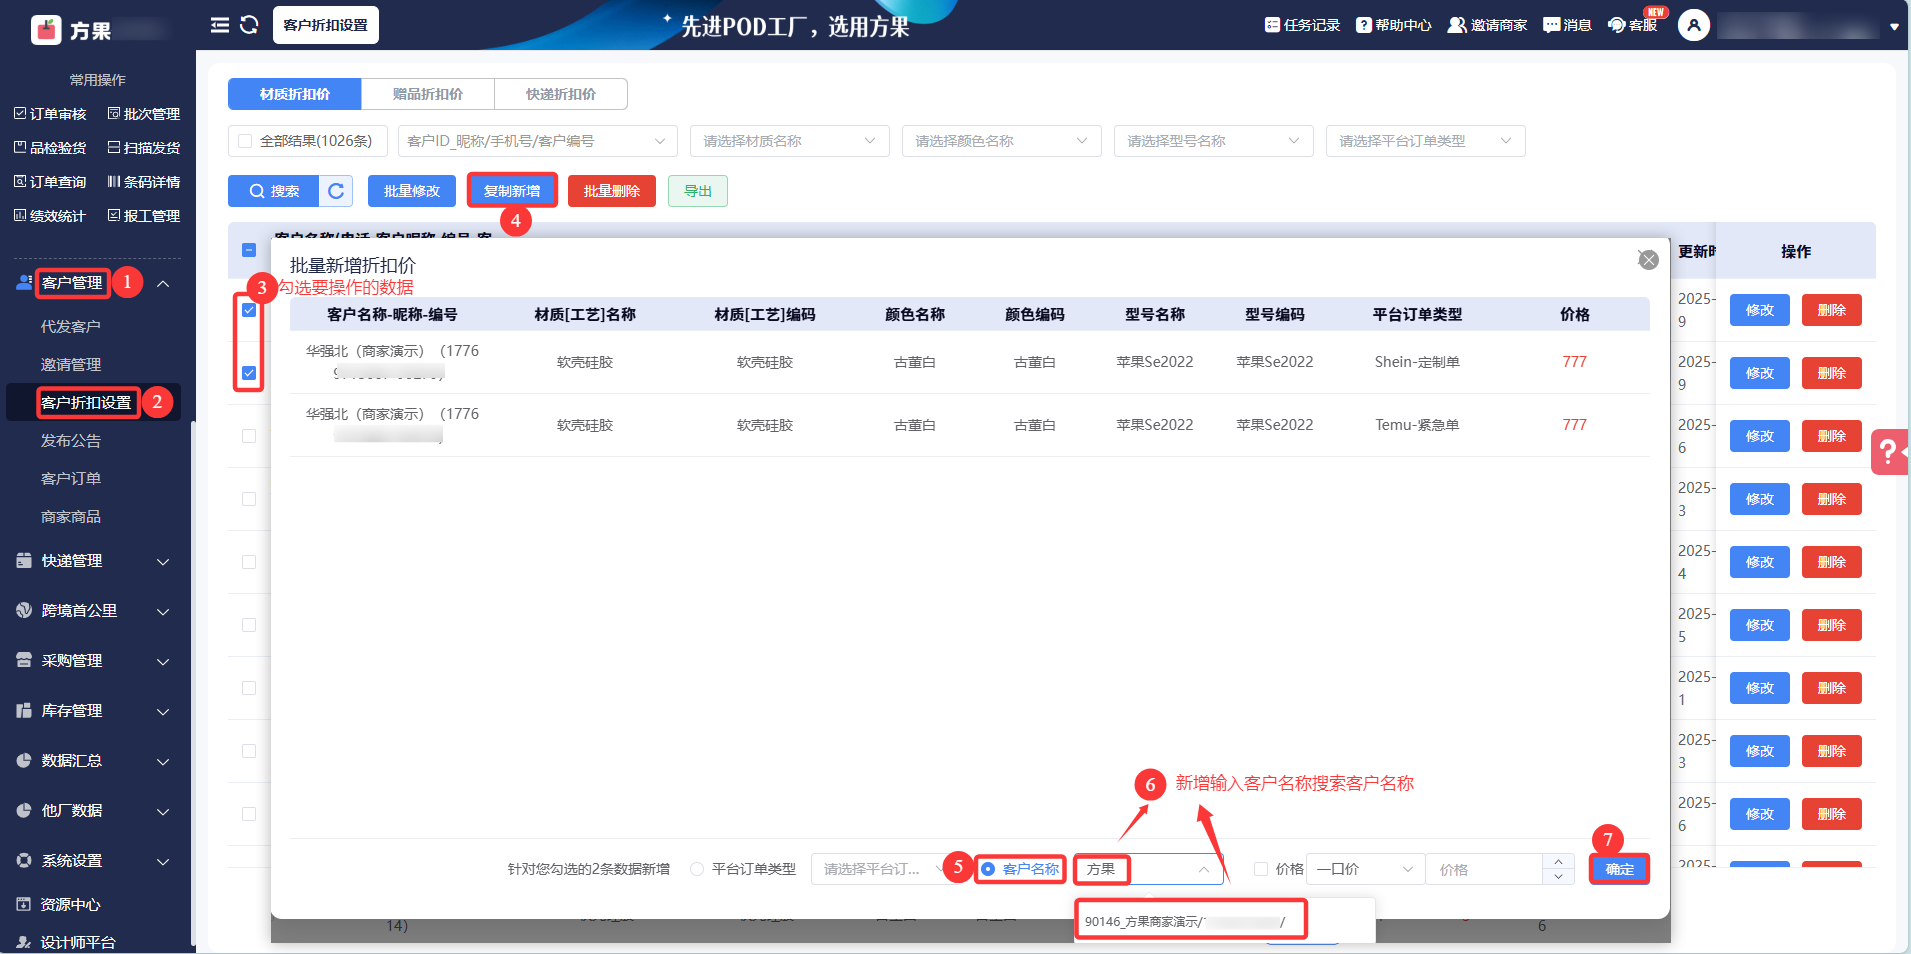Close the batch add discount dialog
Screen dimensions: 1911x954
(1649, 260)
